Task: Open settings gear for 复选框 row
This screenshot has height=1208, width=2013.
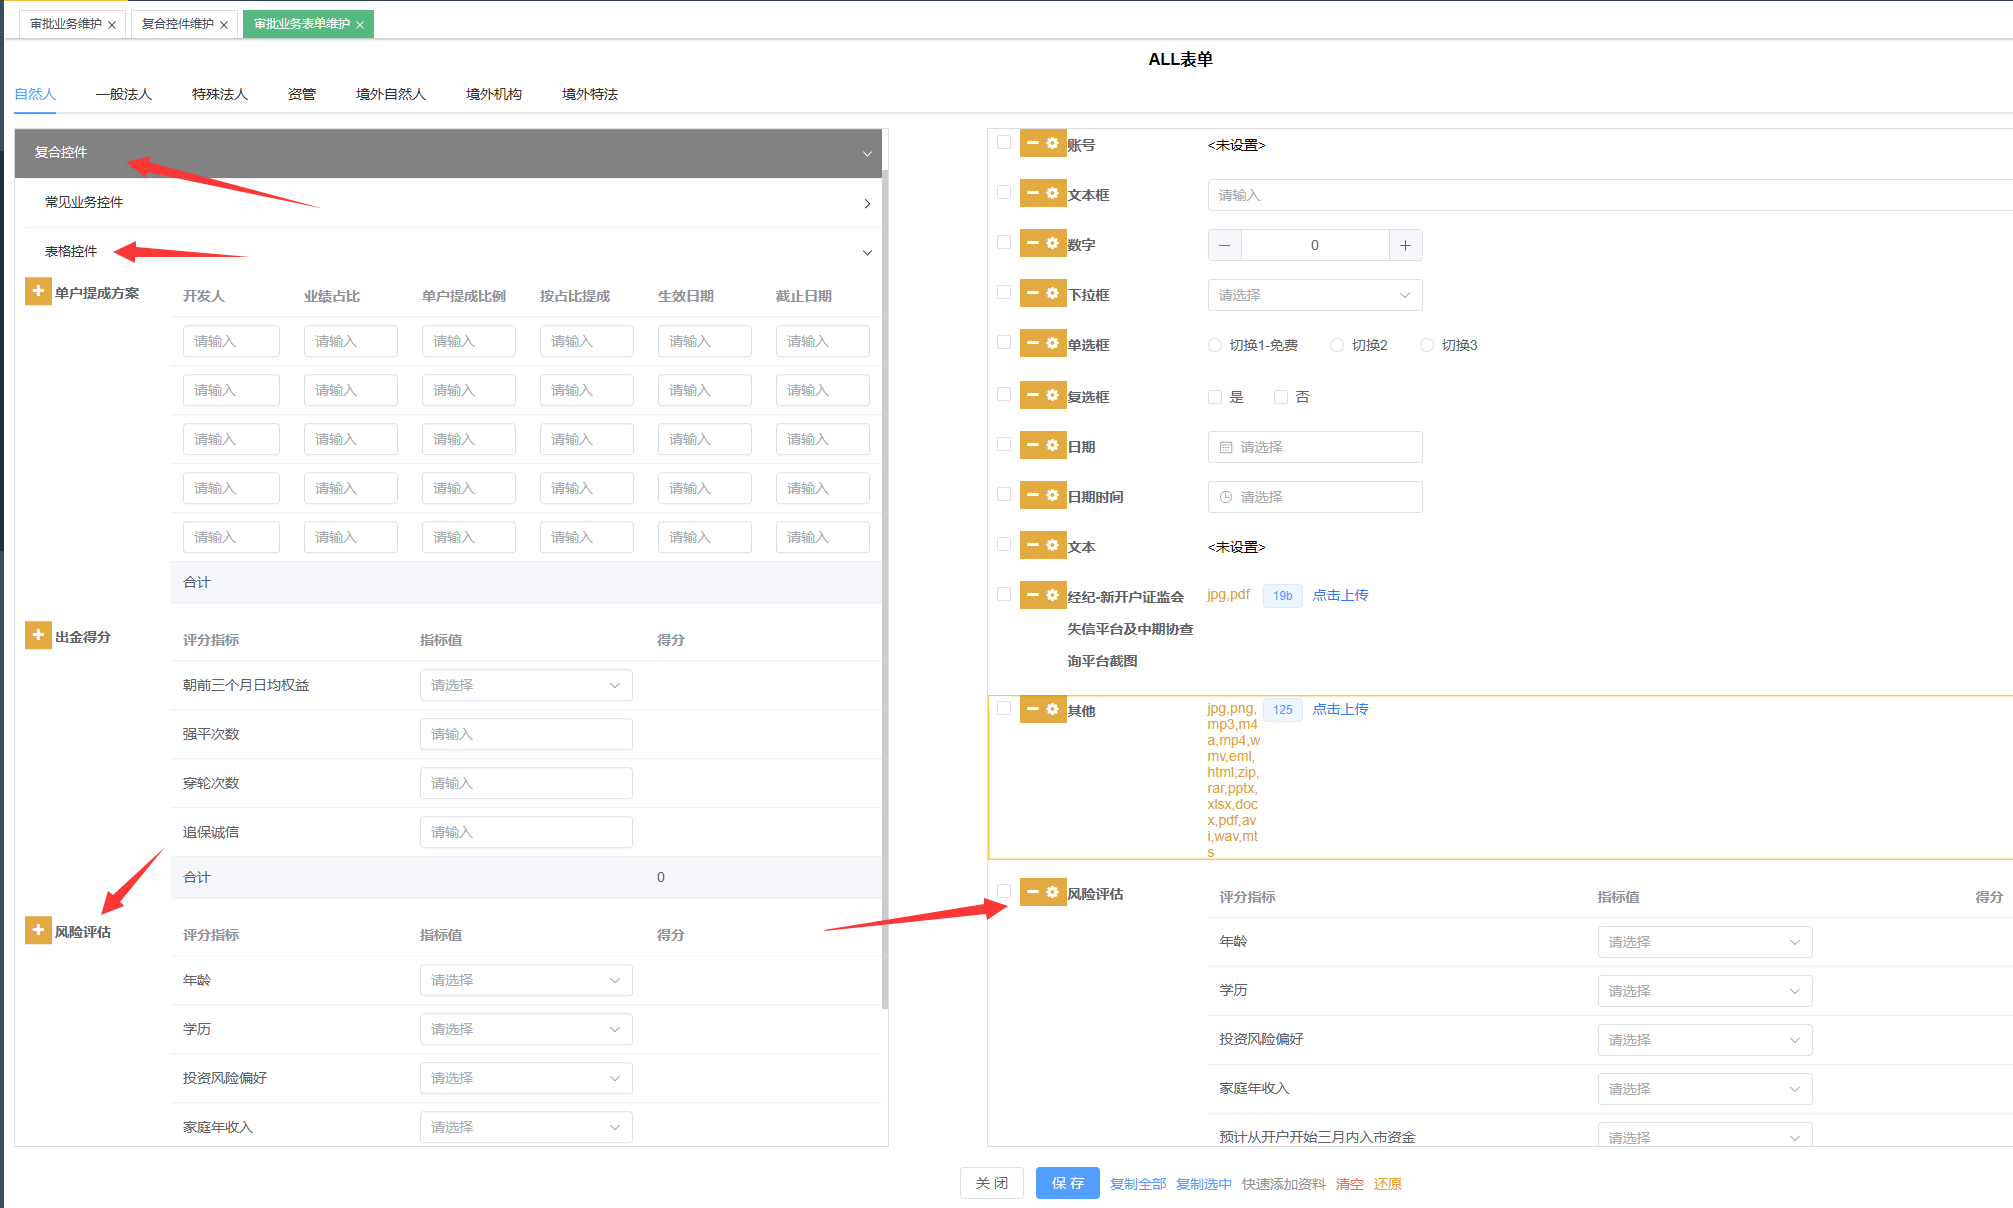Action: pos(1052,396)
